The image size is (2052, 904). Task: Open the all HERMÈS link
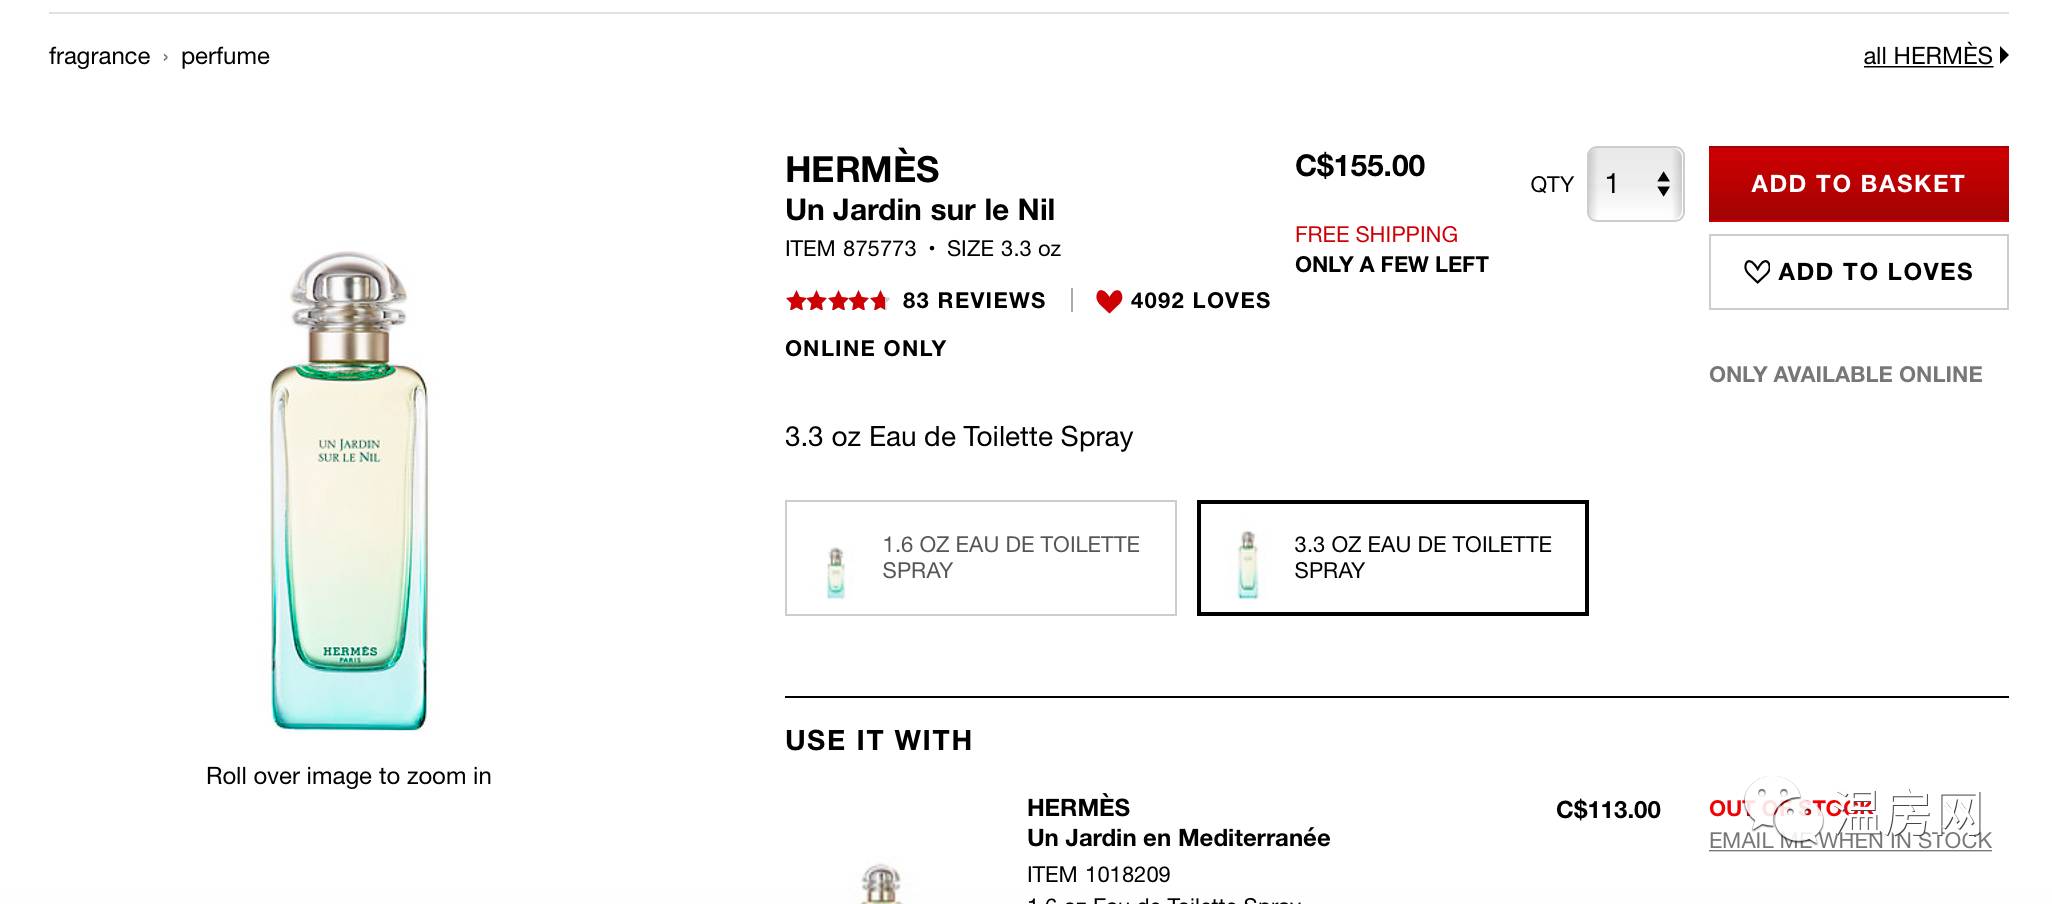1927,56
